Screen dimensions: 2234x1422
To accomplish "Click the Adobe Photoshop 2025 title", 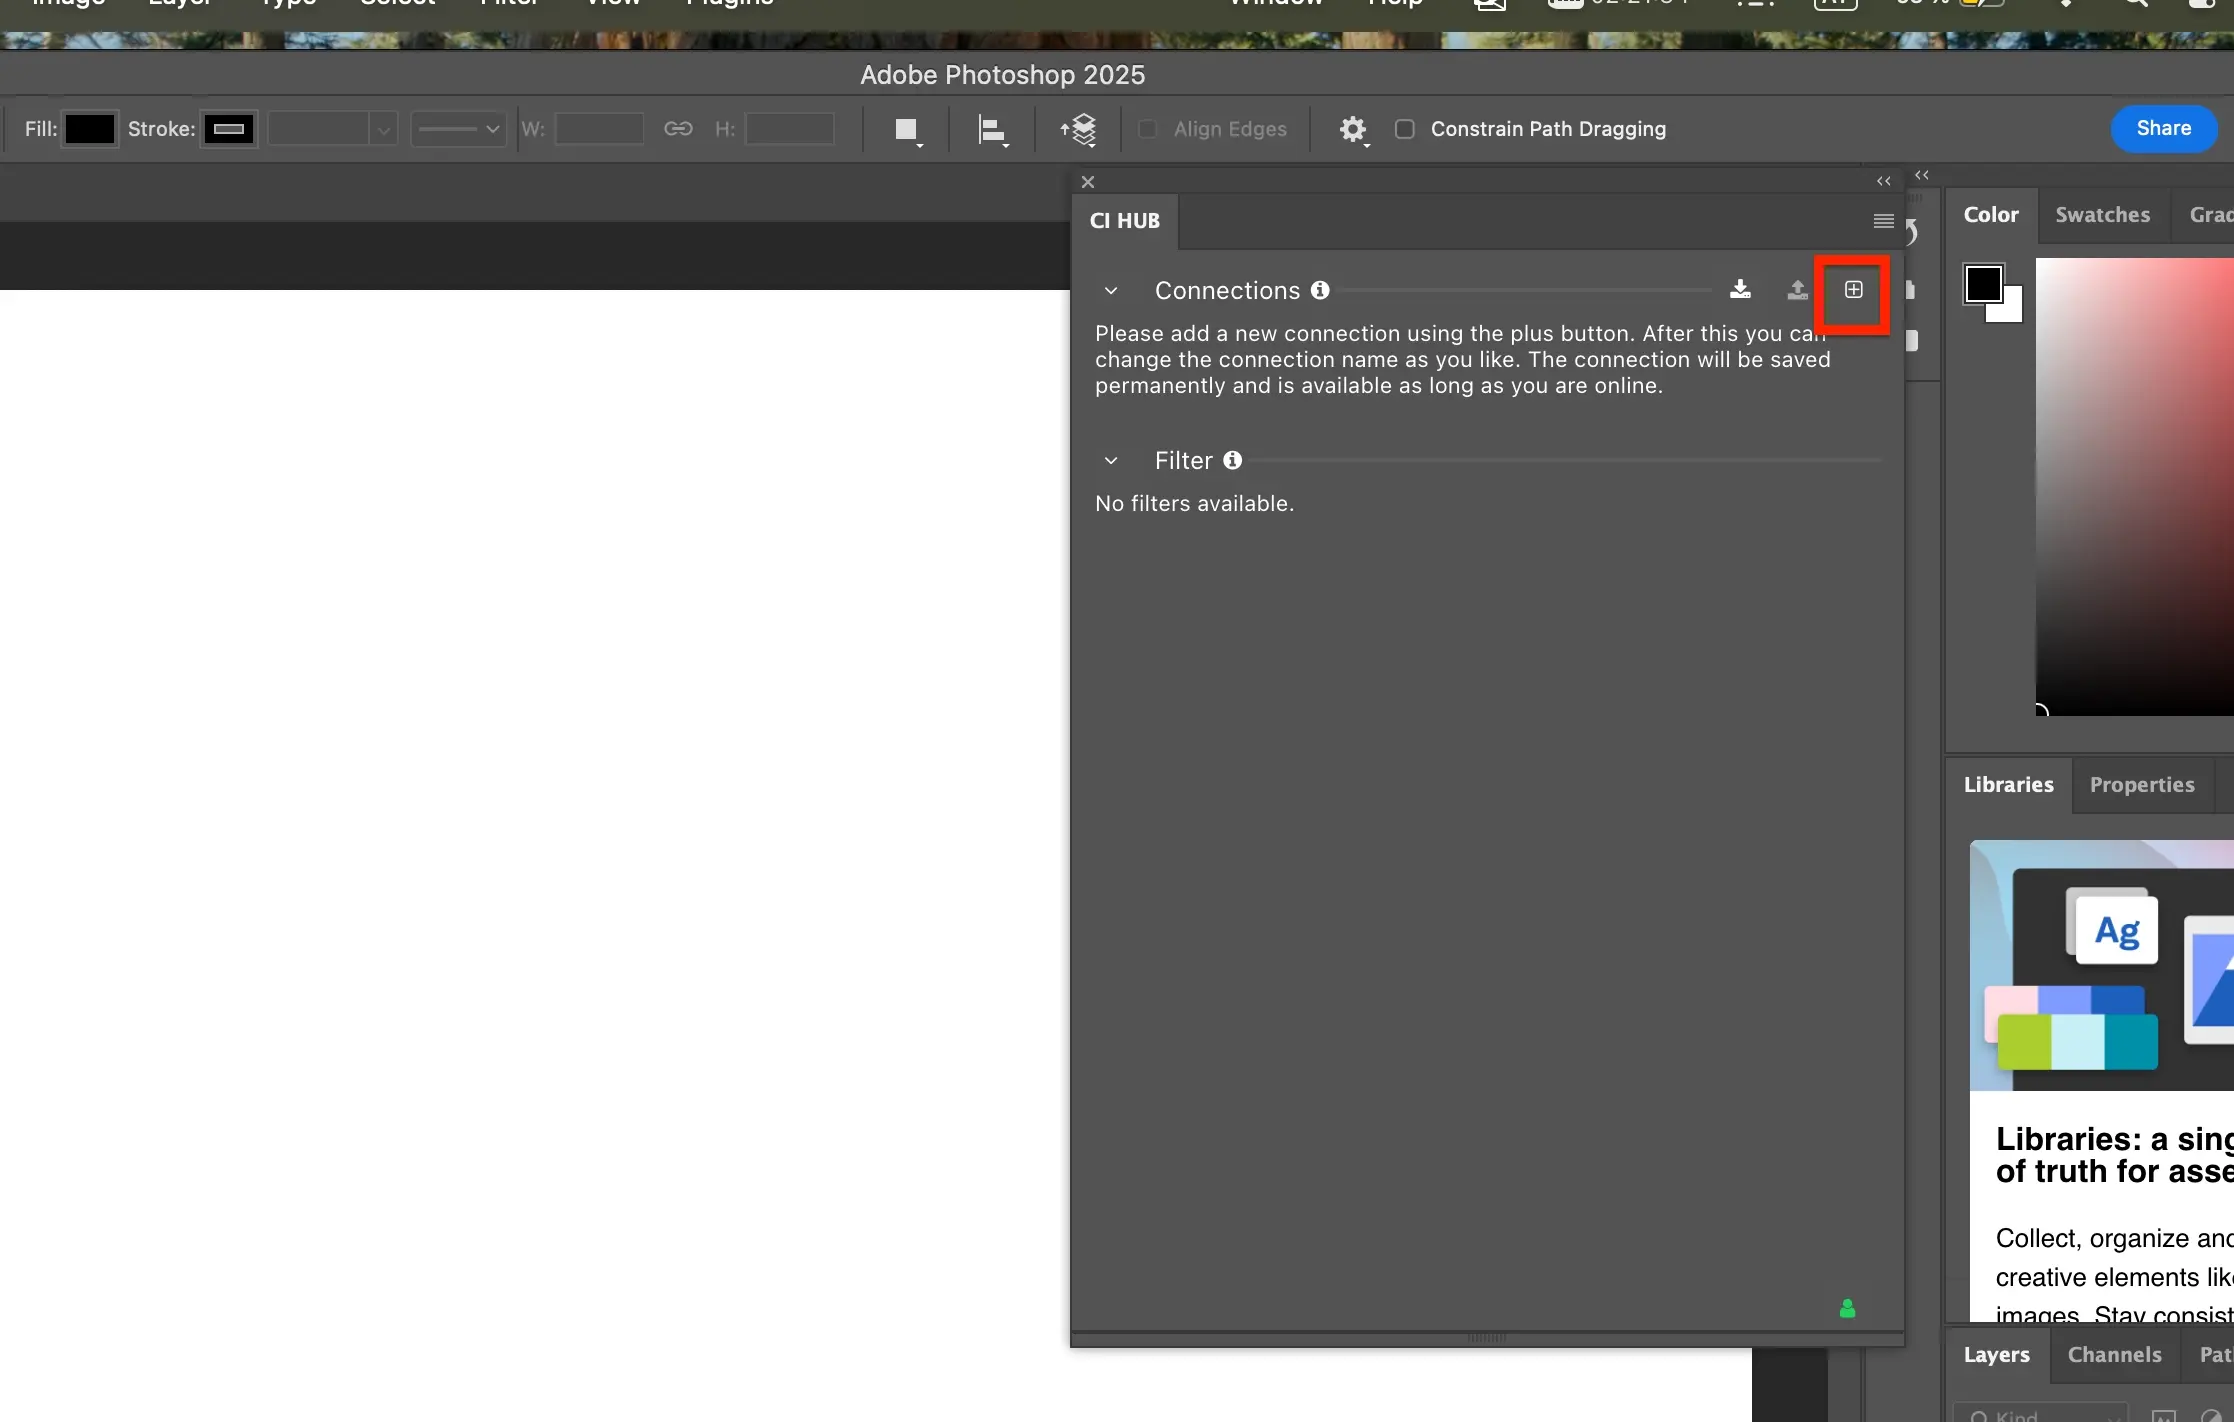I will (1002, 75).
